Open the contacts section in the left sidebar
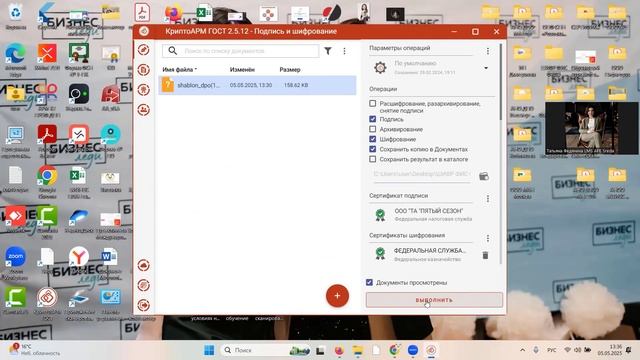The width and height of the screenshot is (640, 360). click(143, 110)
